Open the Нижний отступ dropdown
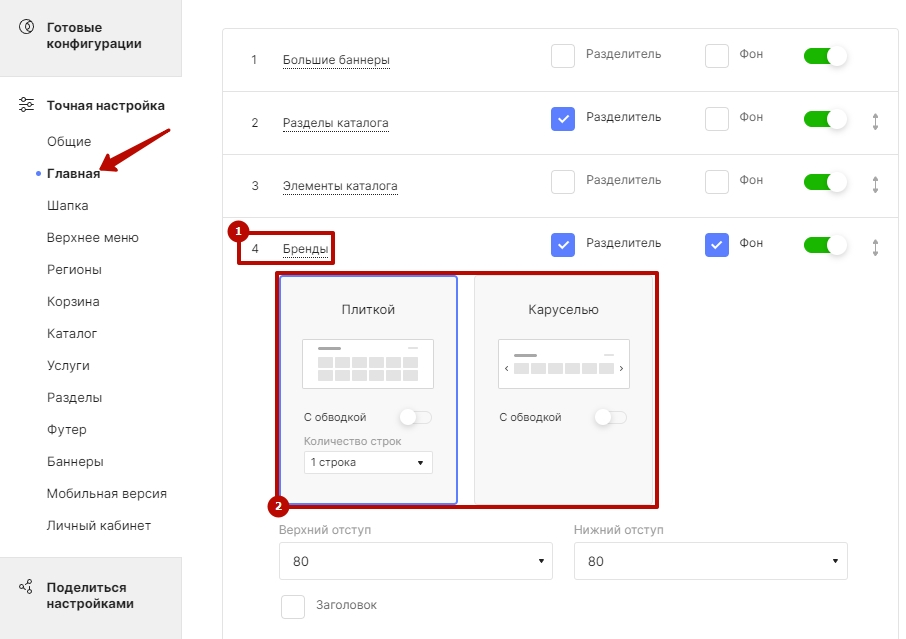Viewport: 906px width, 639px height. (711, 561)
